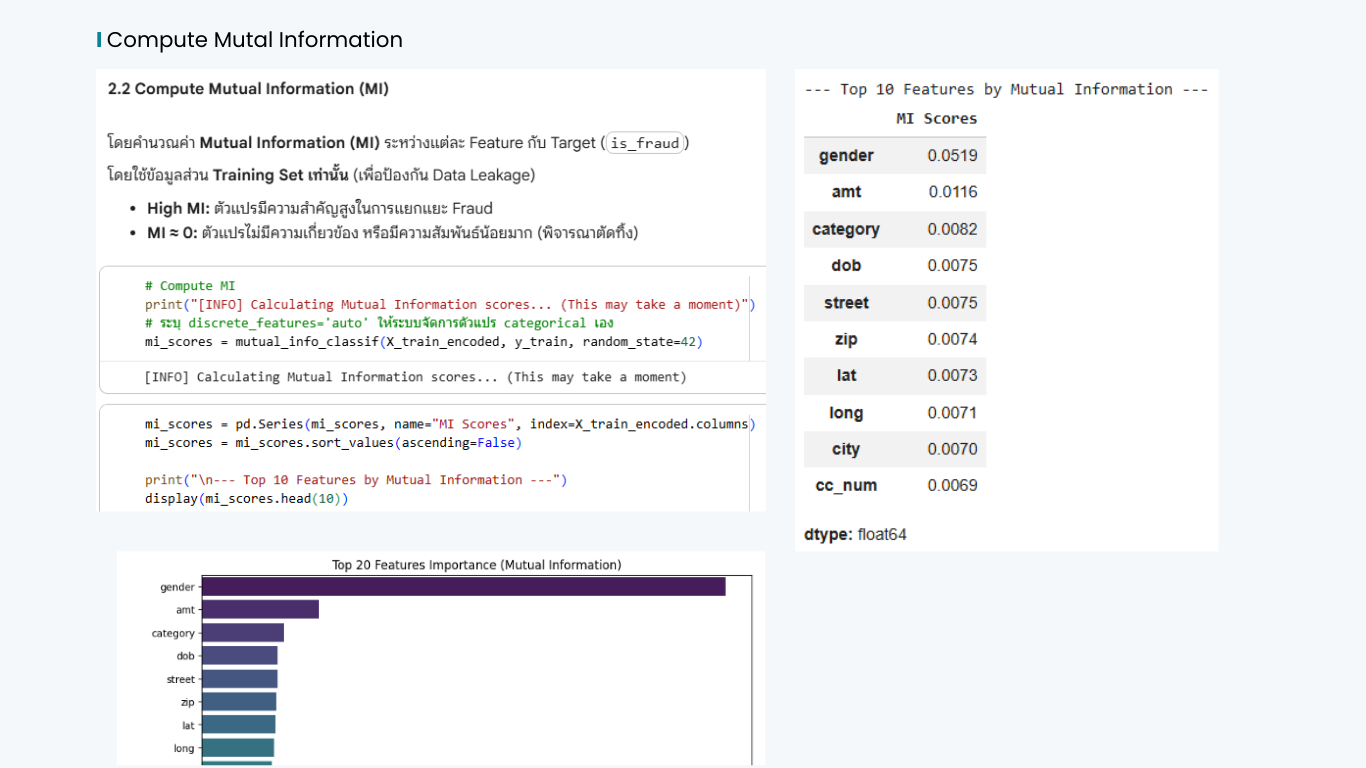This screenshot has width=1366, height=768.
Task: Click the MI Scores column header
Action: tap(936, 118)
